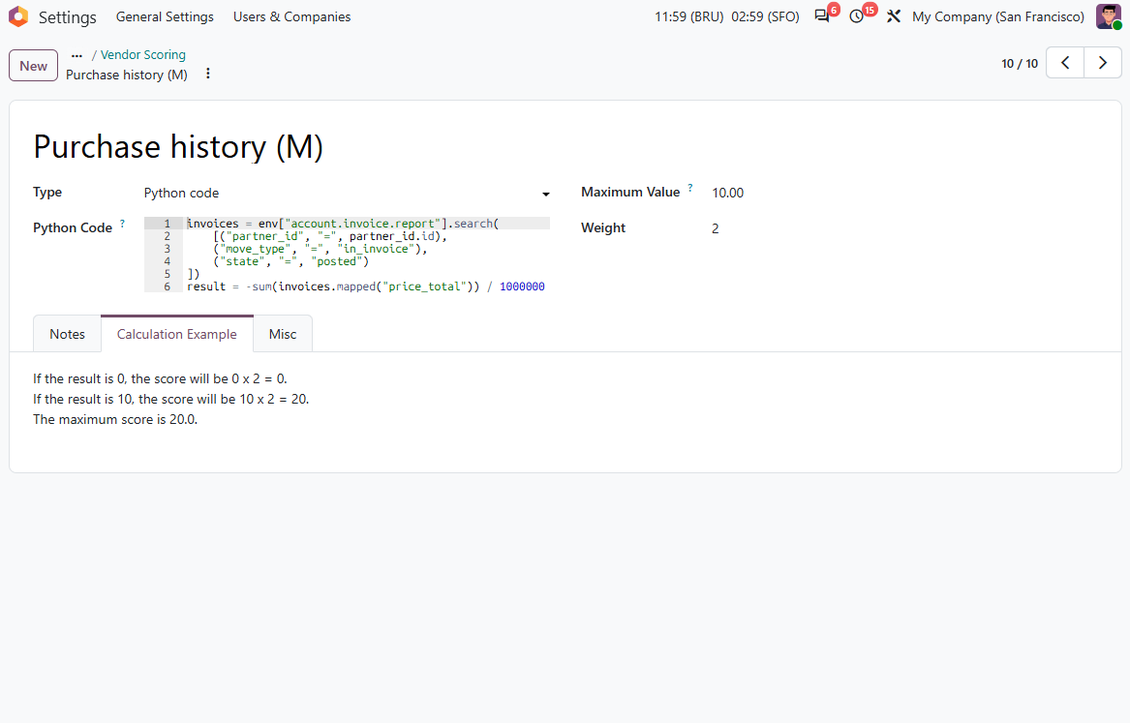
Task: Click the 11:59 (BRU) clock text
Action: (x=689, y=17)
